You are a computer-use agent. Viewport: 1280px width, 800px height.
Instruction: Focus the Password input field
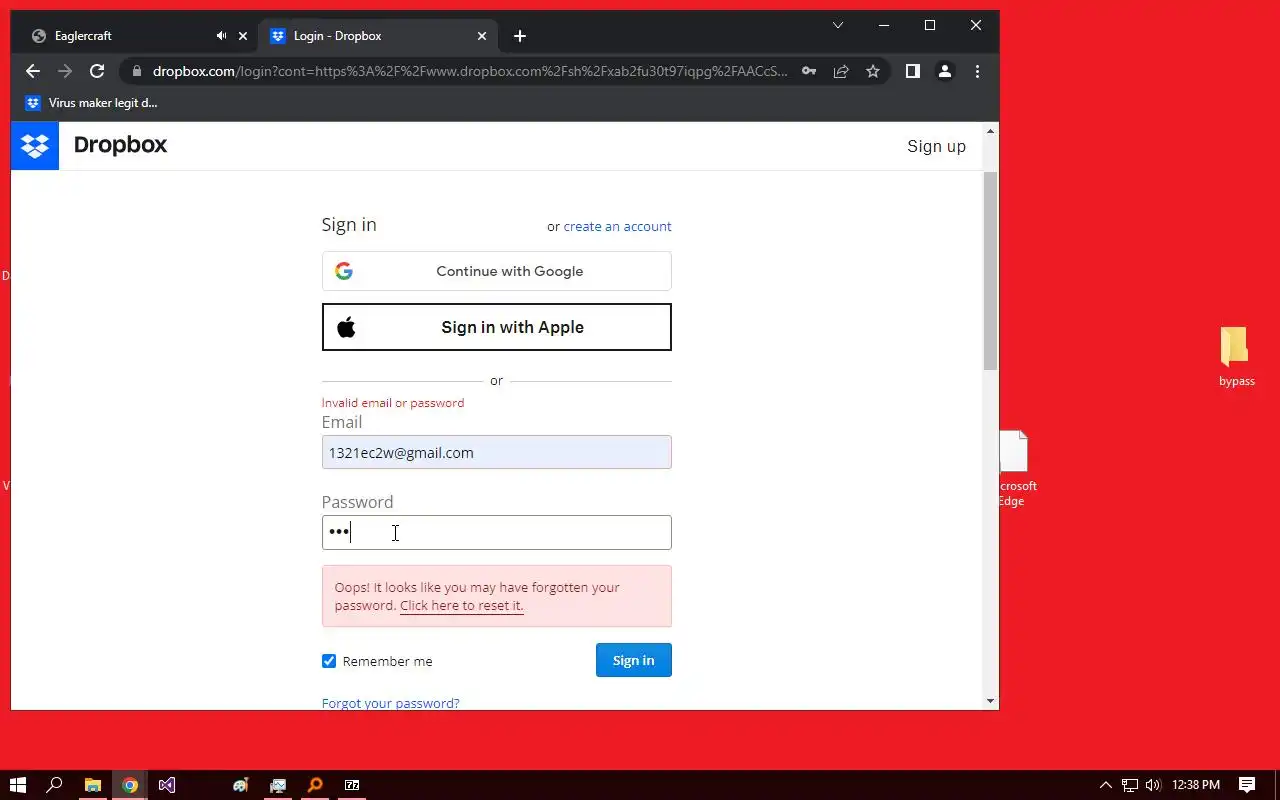point(496,532)
